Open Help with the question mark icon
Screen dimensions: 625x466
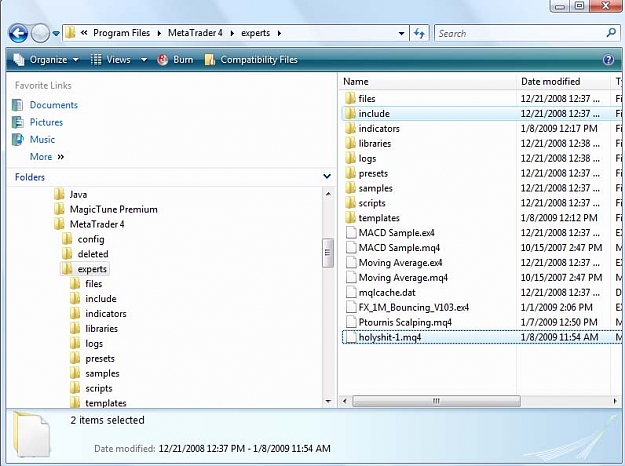tap(608, 60)
